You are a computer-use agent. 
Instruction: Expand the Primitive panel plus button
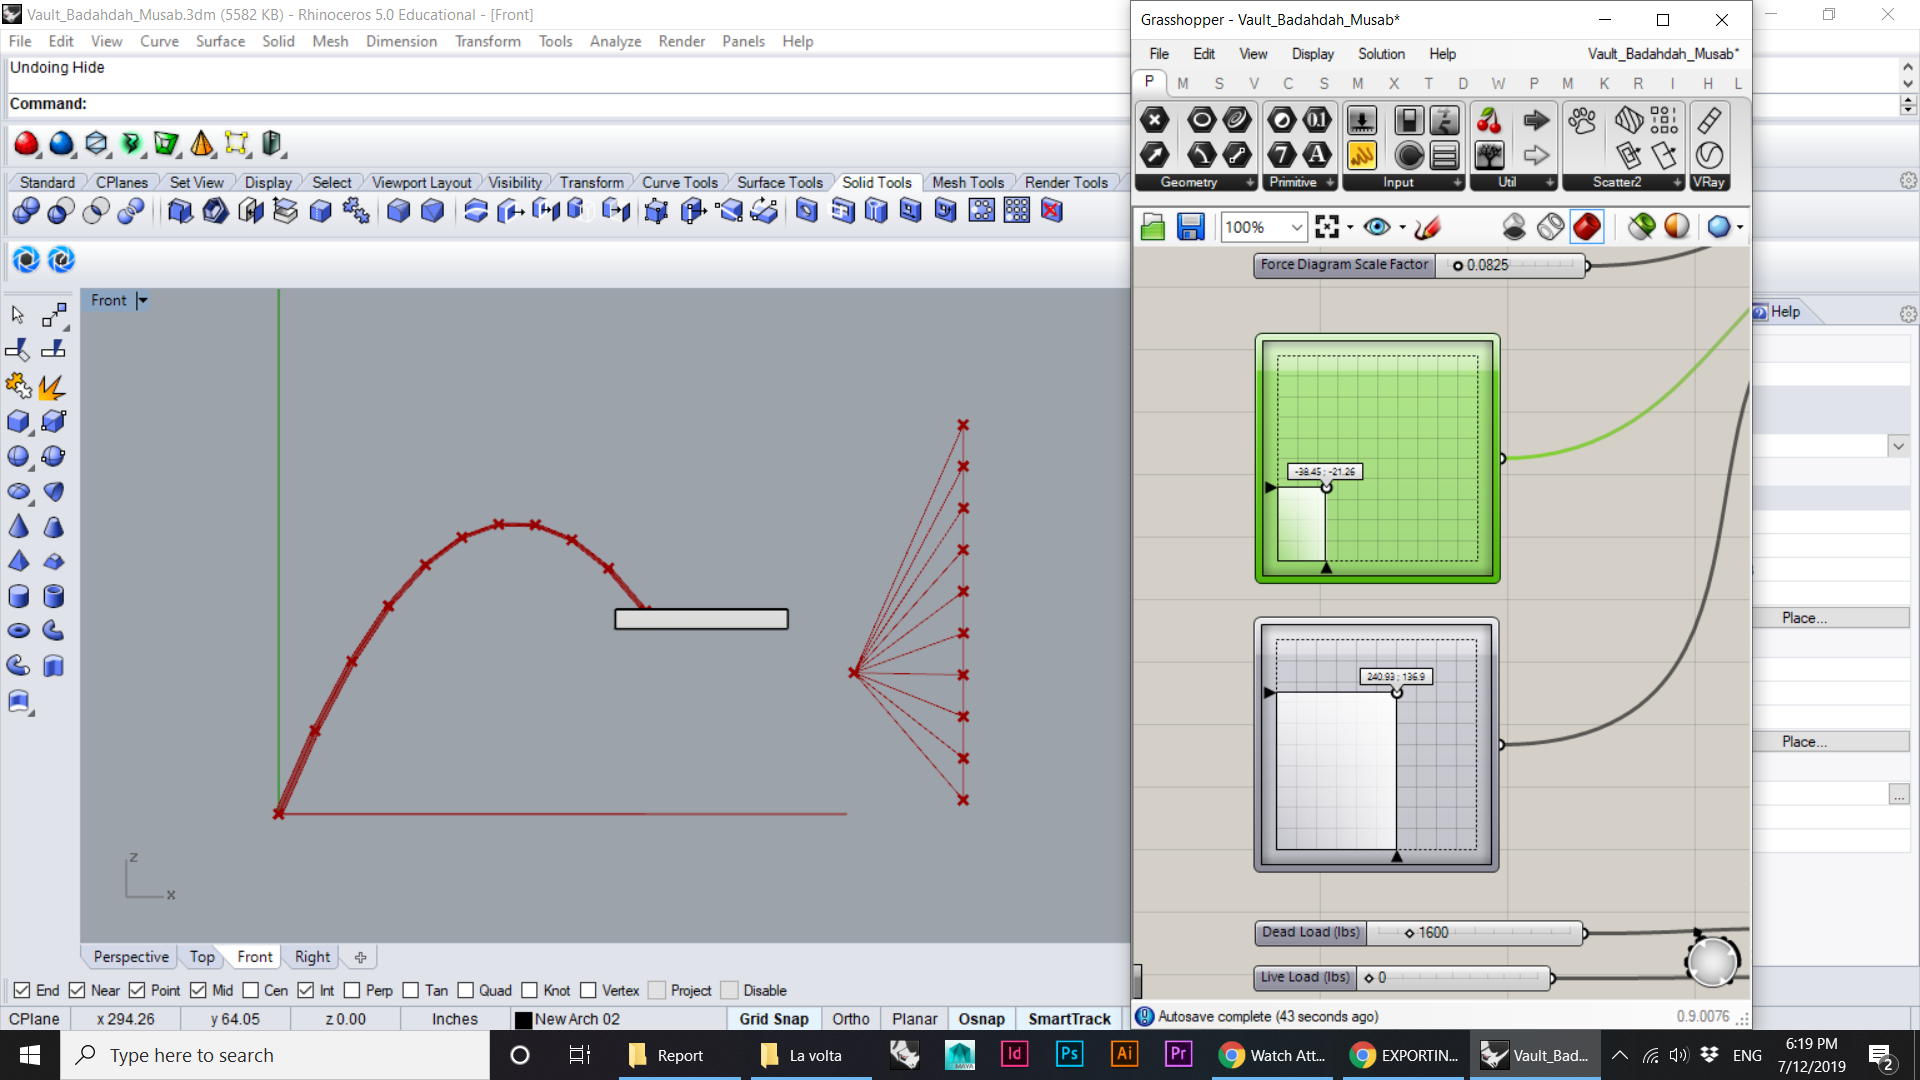pos(1330,183)
